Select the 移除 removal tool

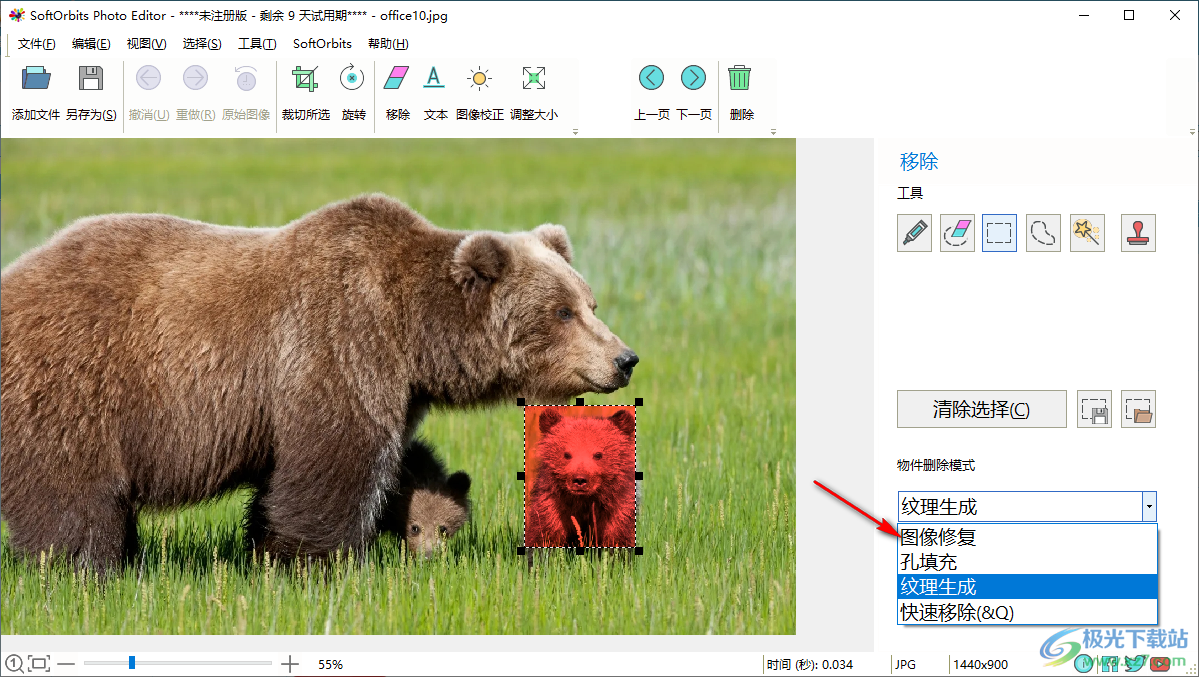(396, 90)
